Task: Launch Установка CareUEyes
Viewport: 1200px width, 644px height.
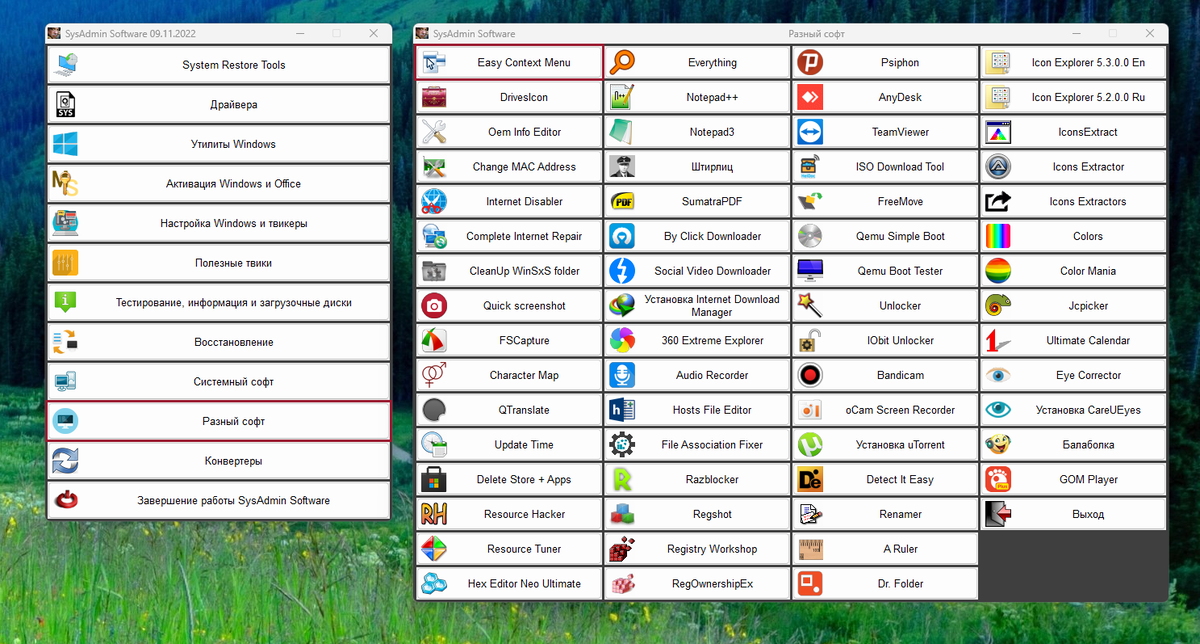Action: click(1073, 410)
